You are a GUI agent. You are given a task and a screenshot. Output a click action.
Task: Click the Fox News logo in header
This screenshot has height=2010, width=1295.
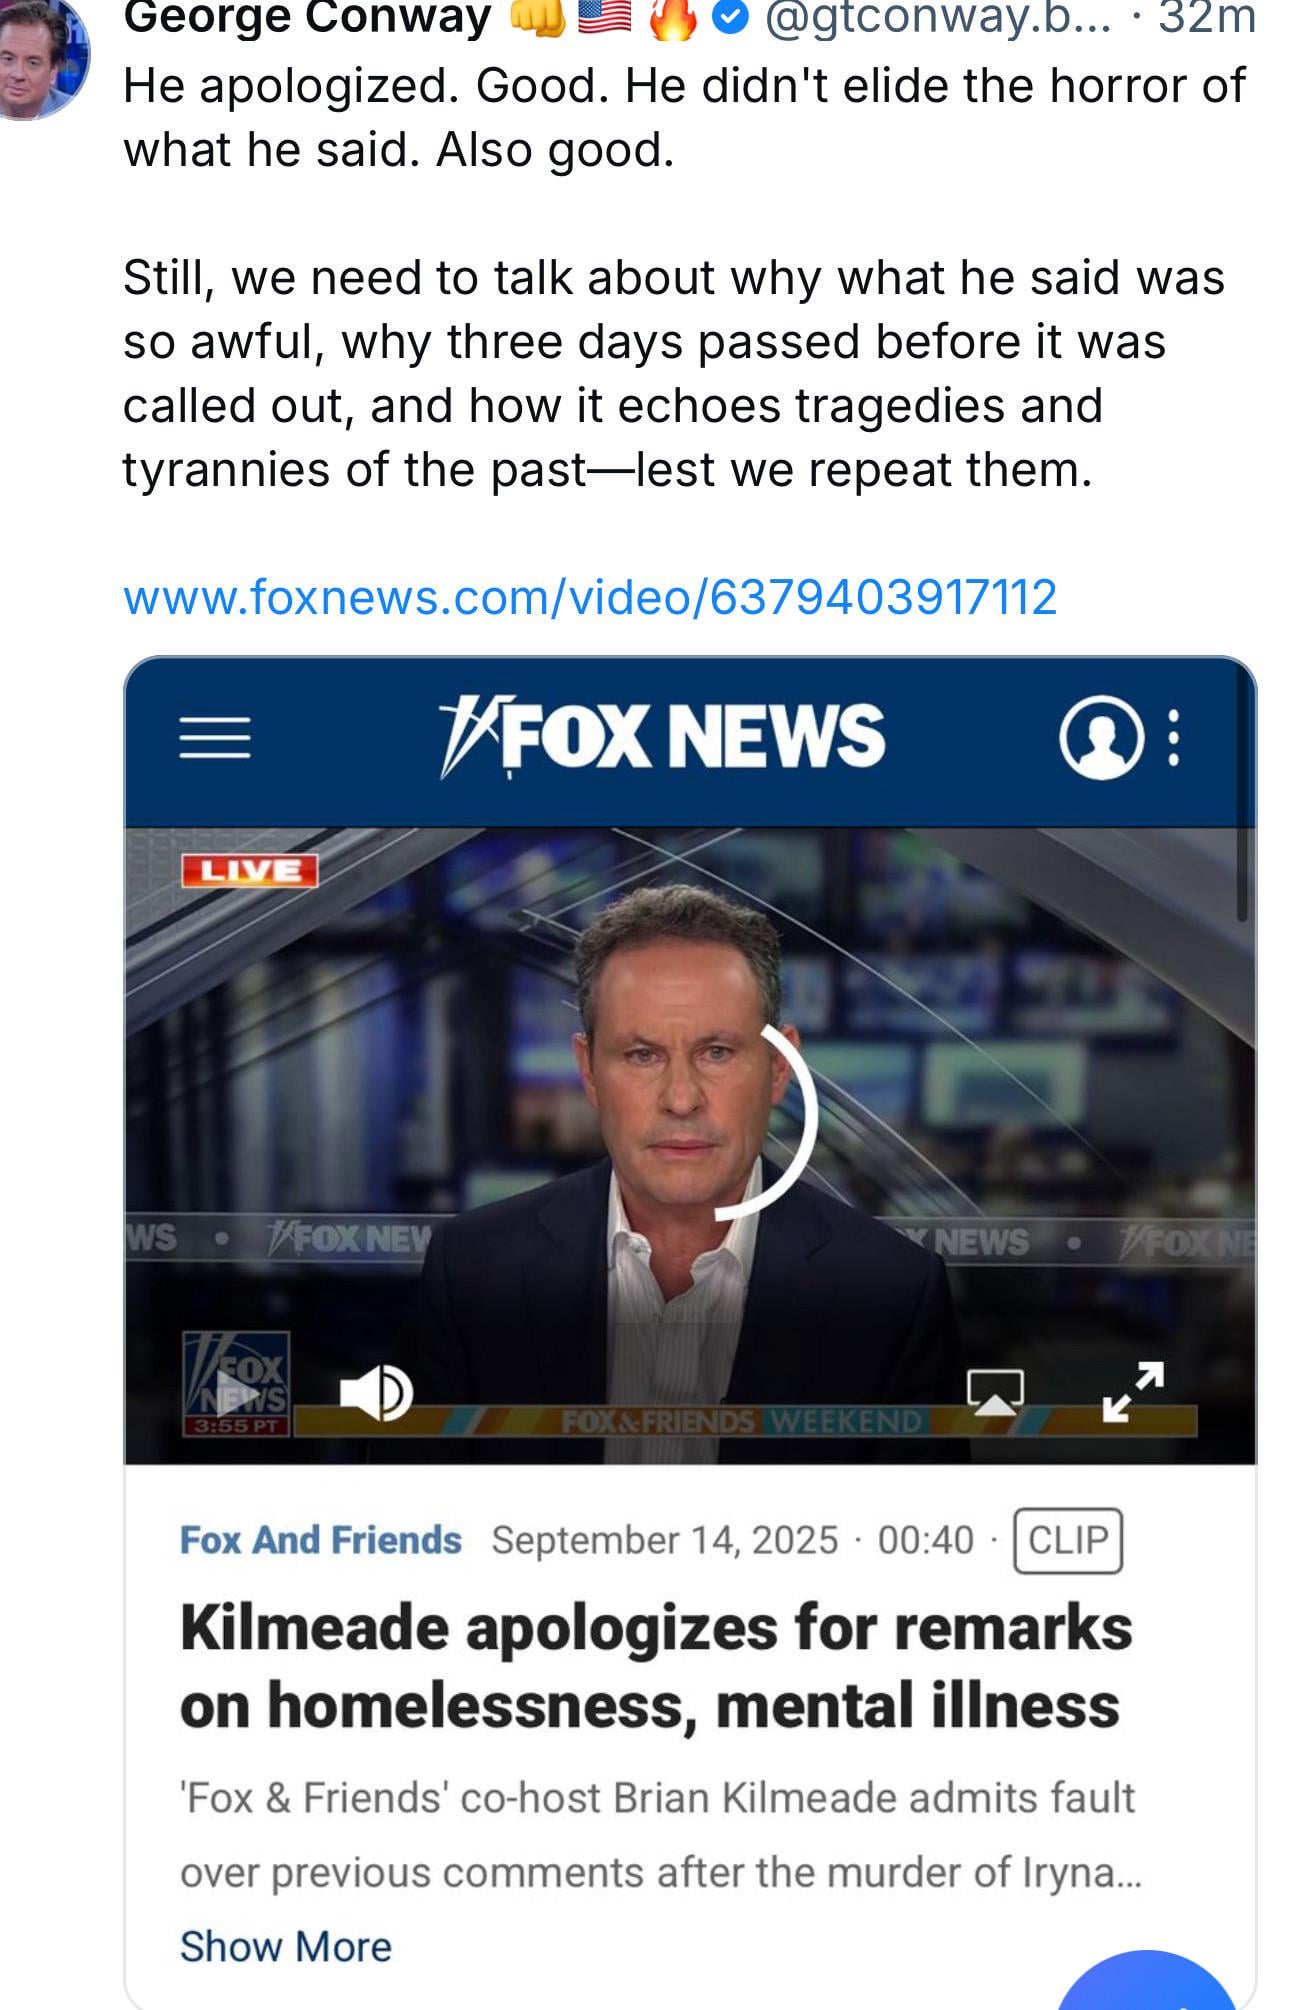(x=662, y=738)
